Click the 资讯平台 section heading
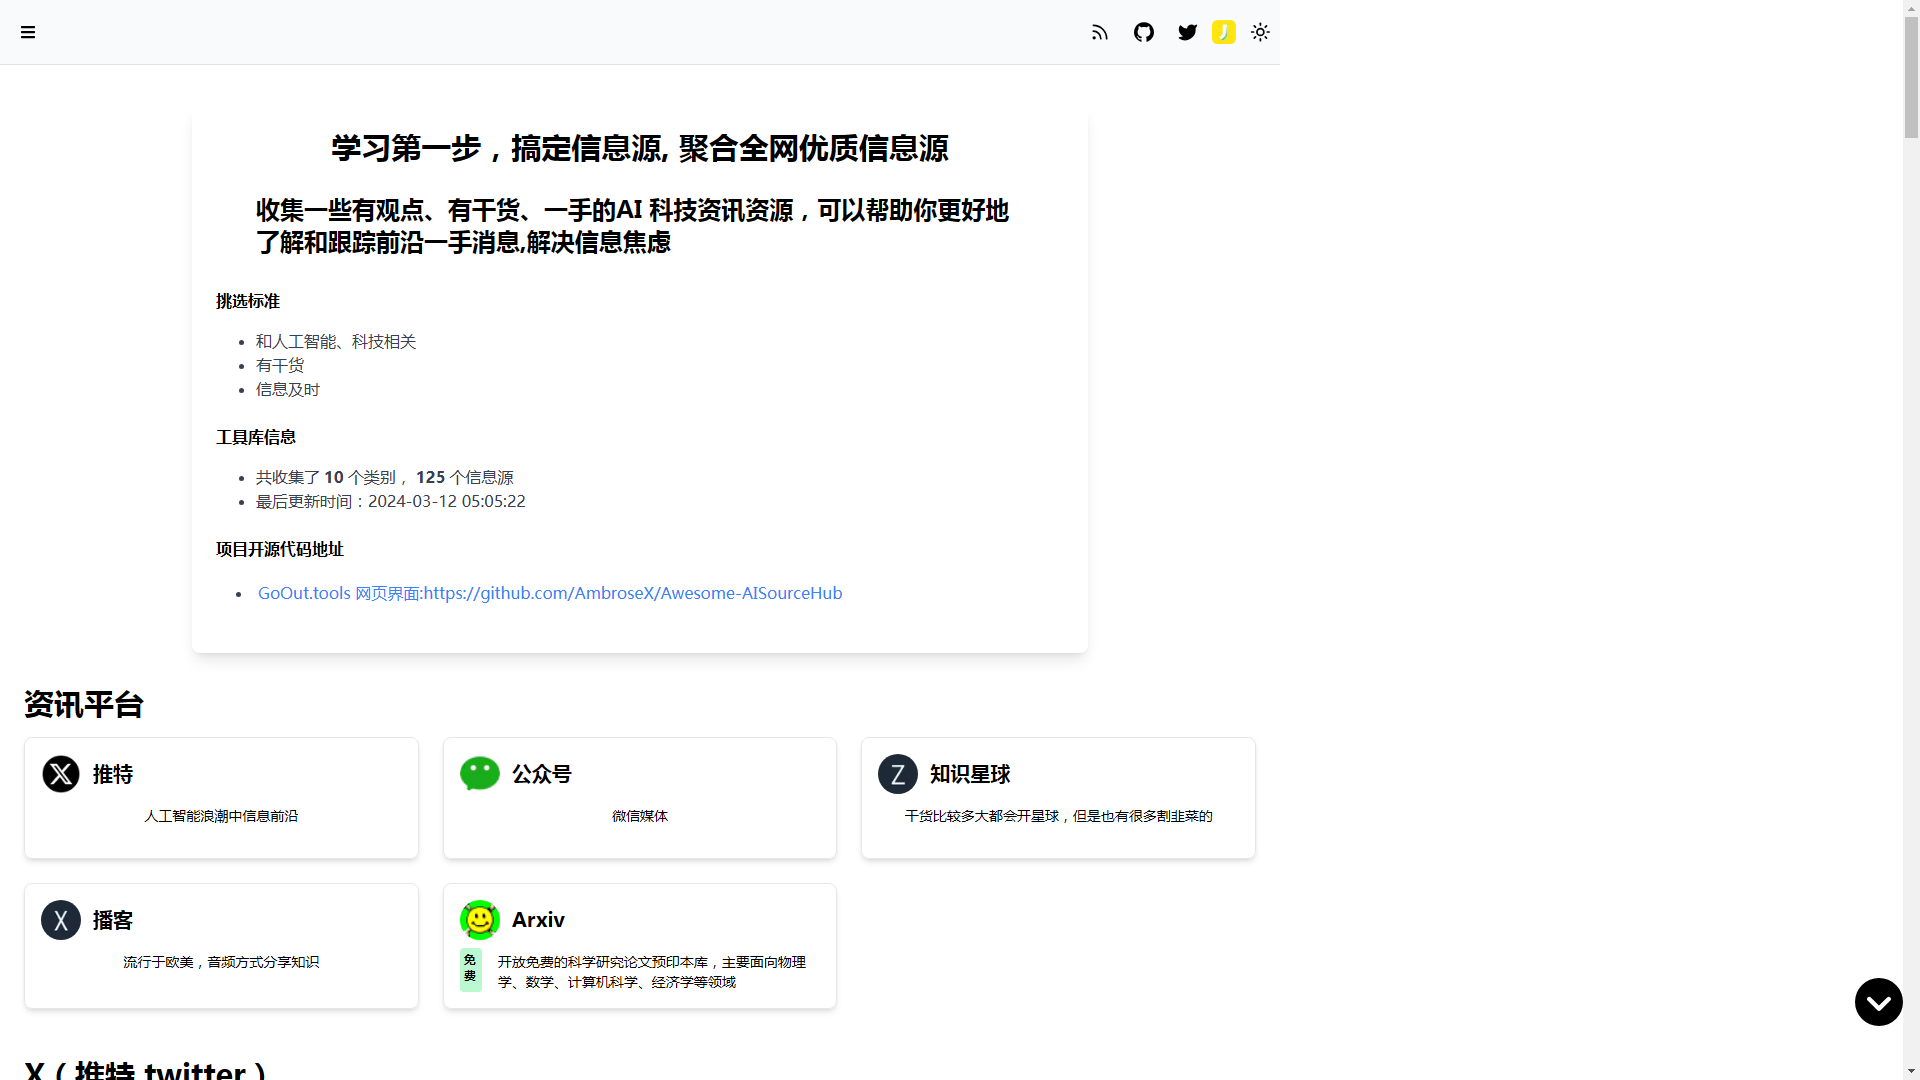 (84, 704)
